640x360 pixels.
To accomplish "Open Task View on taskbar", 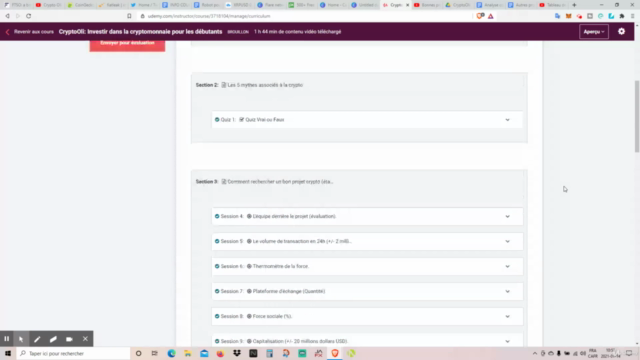I will [x=155, y=353].
